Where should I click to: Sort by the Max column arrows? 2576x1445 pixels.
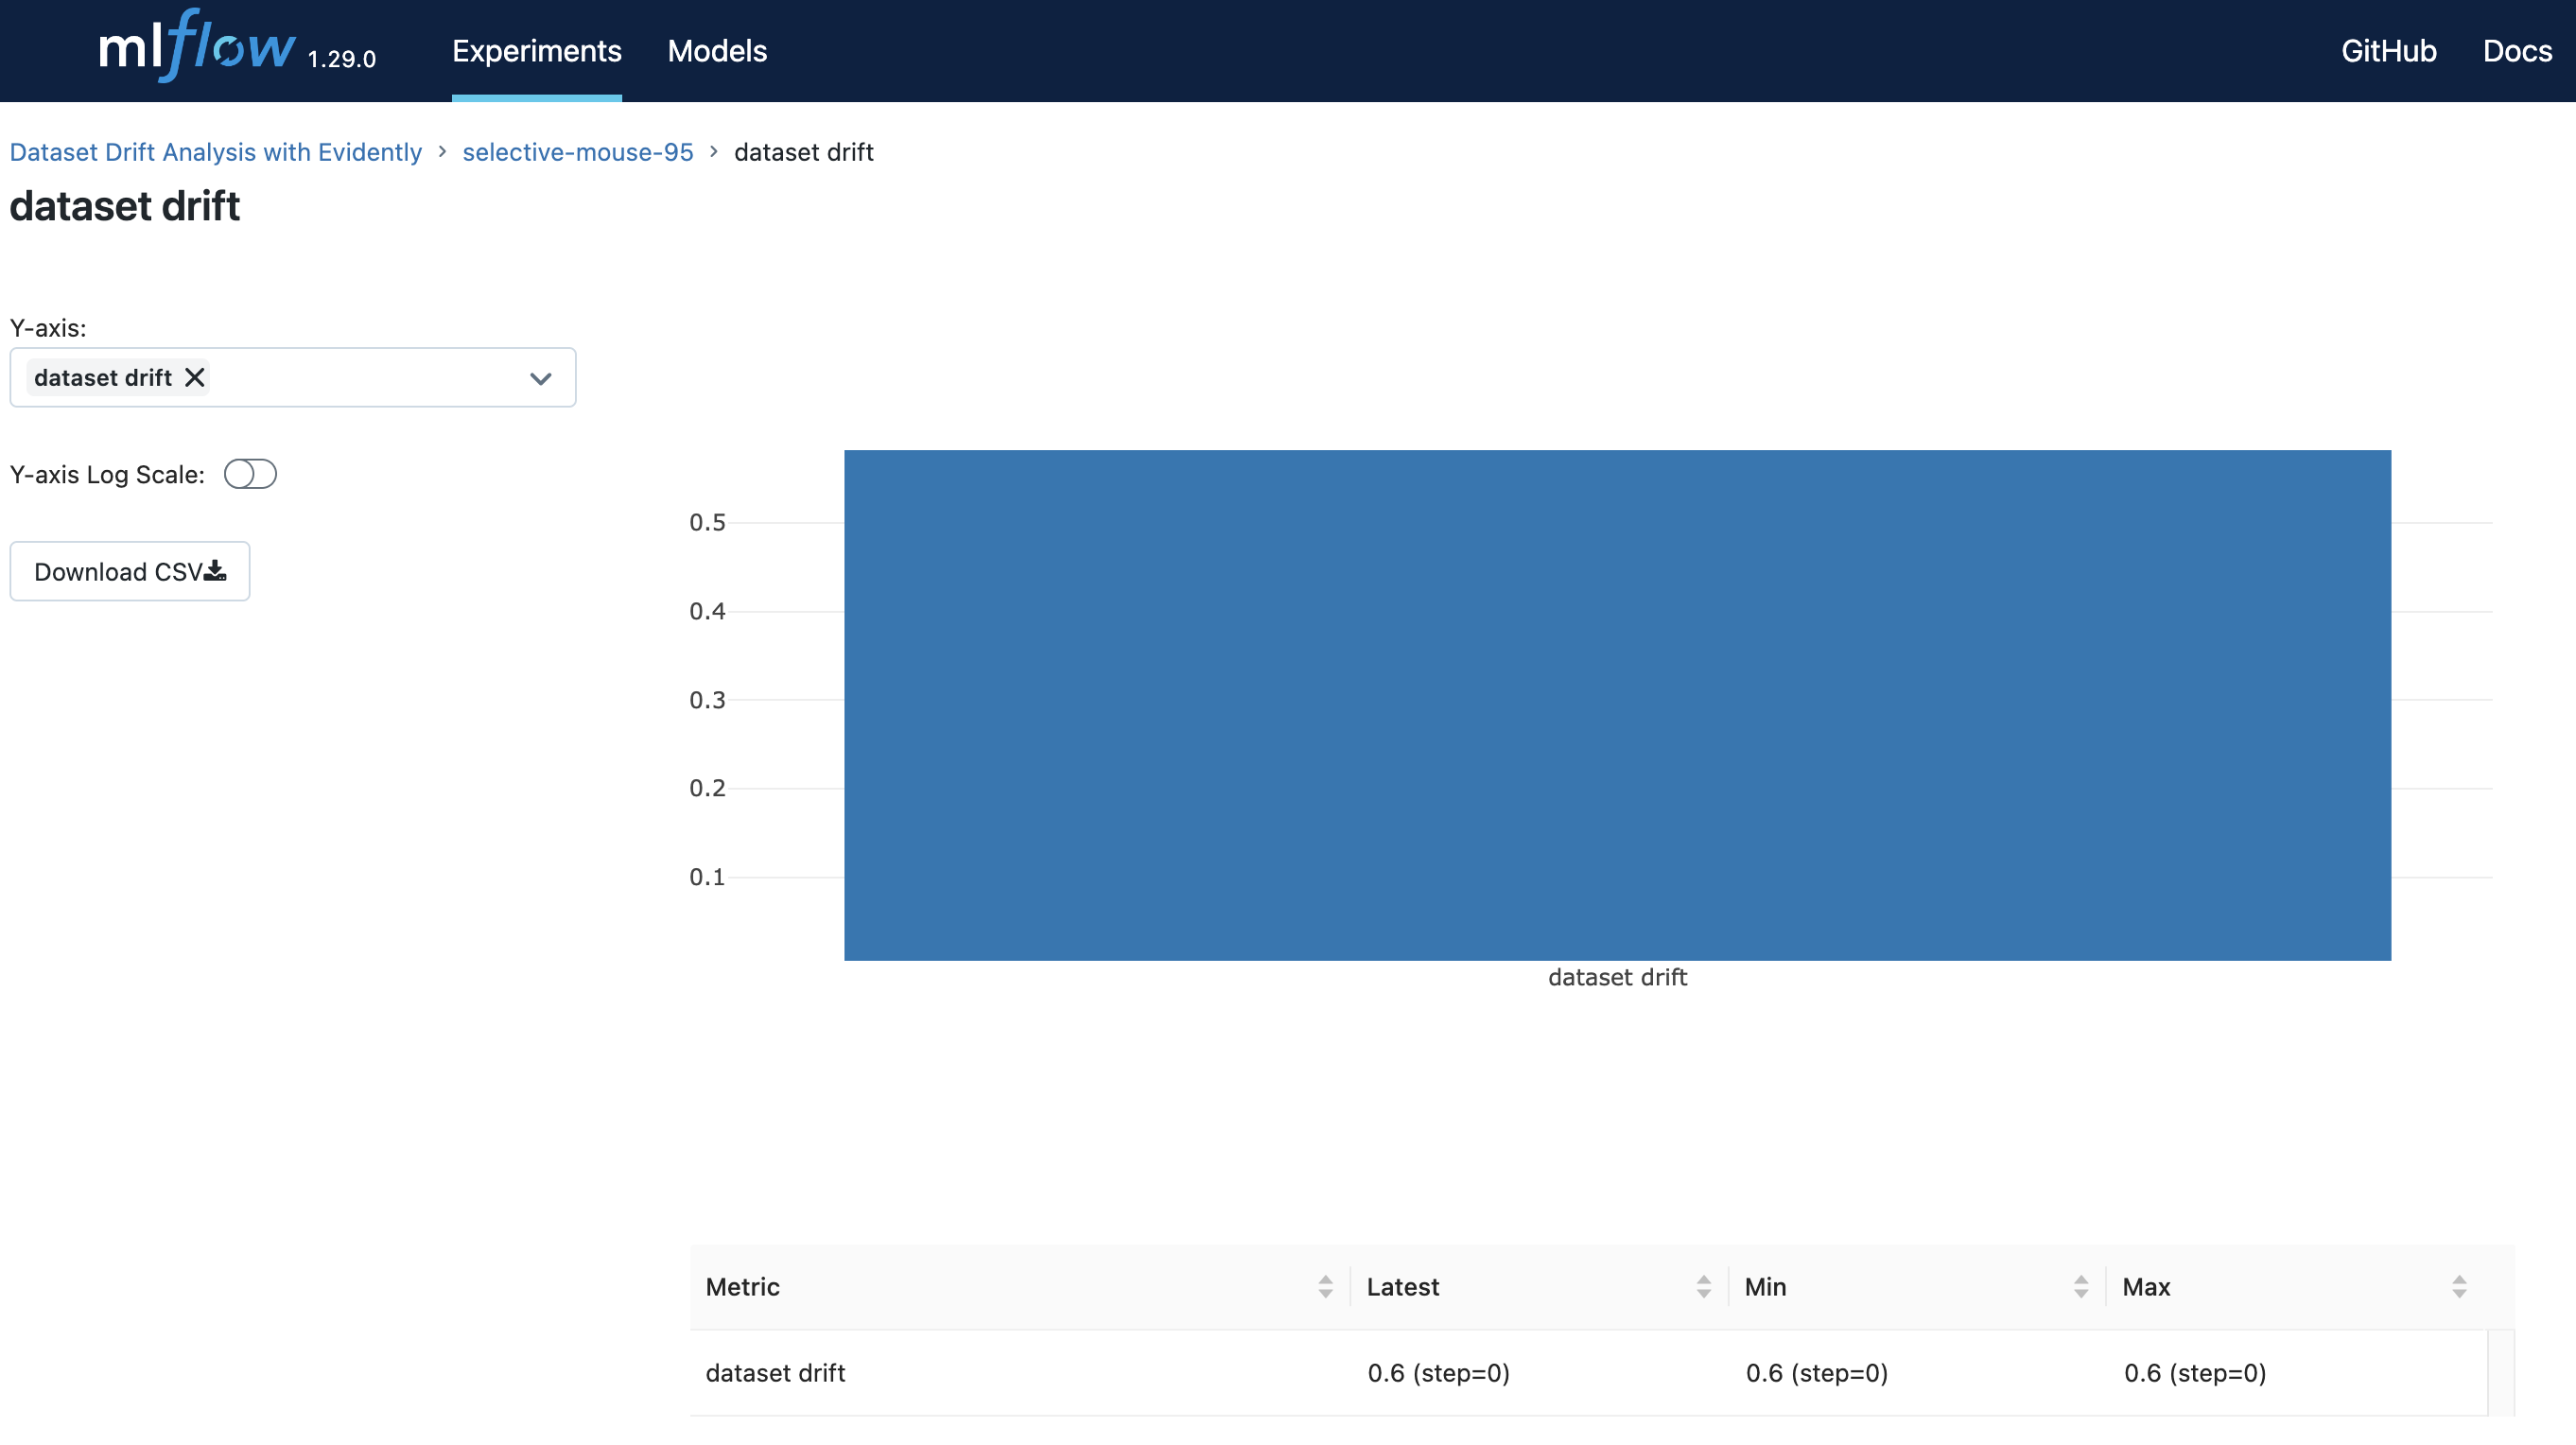point(2459,1287)
